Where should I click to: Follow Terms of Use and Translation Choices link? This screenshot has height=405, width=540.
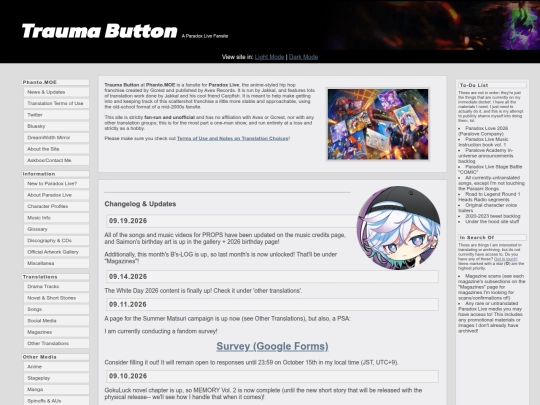pyautogui.click(x=233, y=138)
